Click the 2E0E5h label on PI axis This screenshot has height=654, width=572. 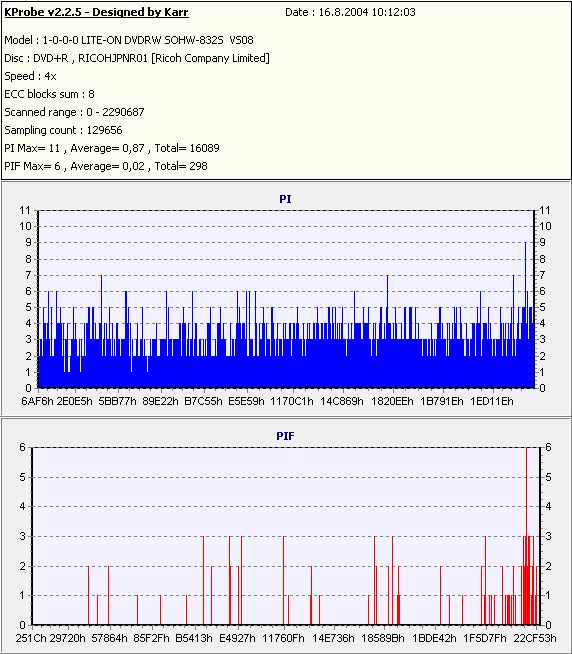(x=74, y=401)
